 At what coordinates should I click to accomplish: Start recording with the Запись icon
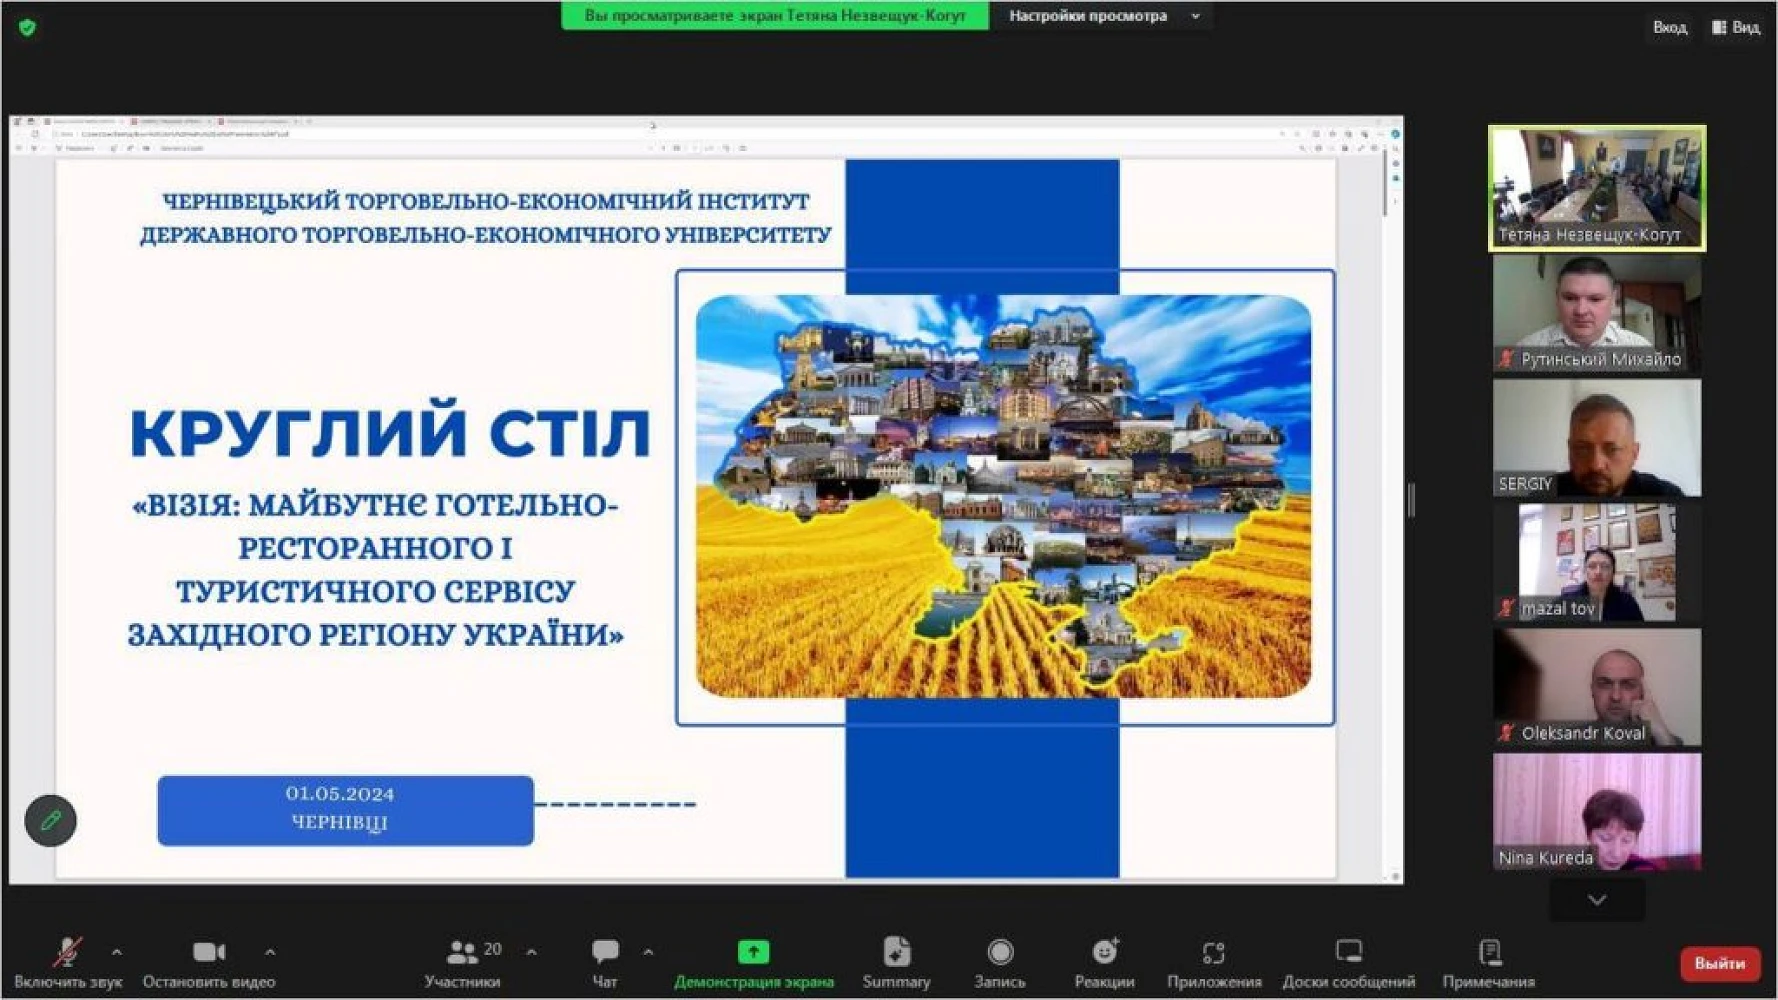tap(999, 952)
